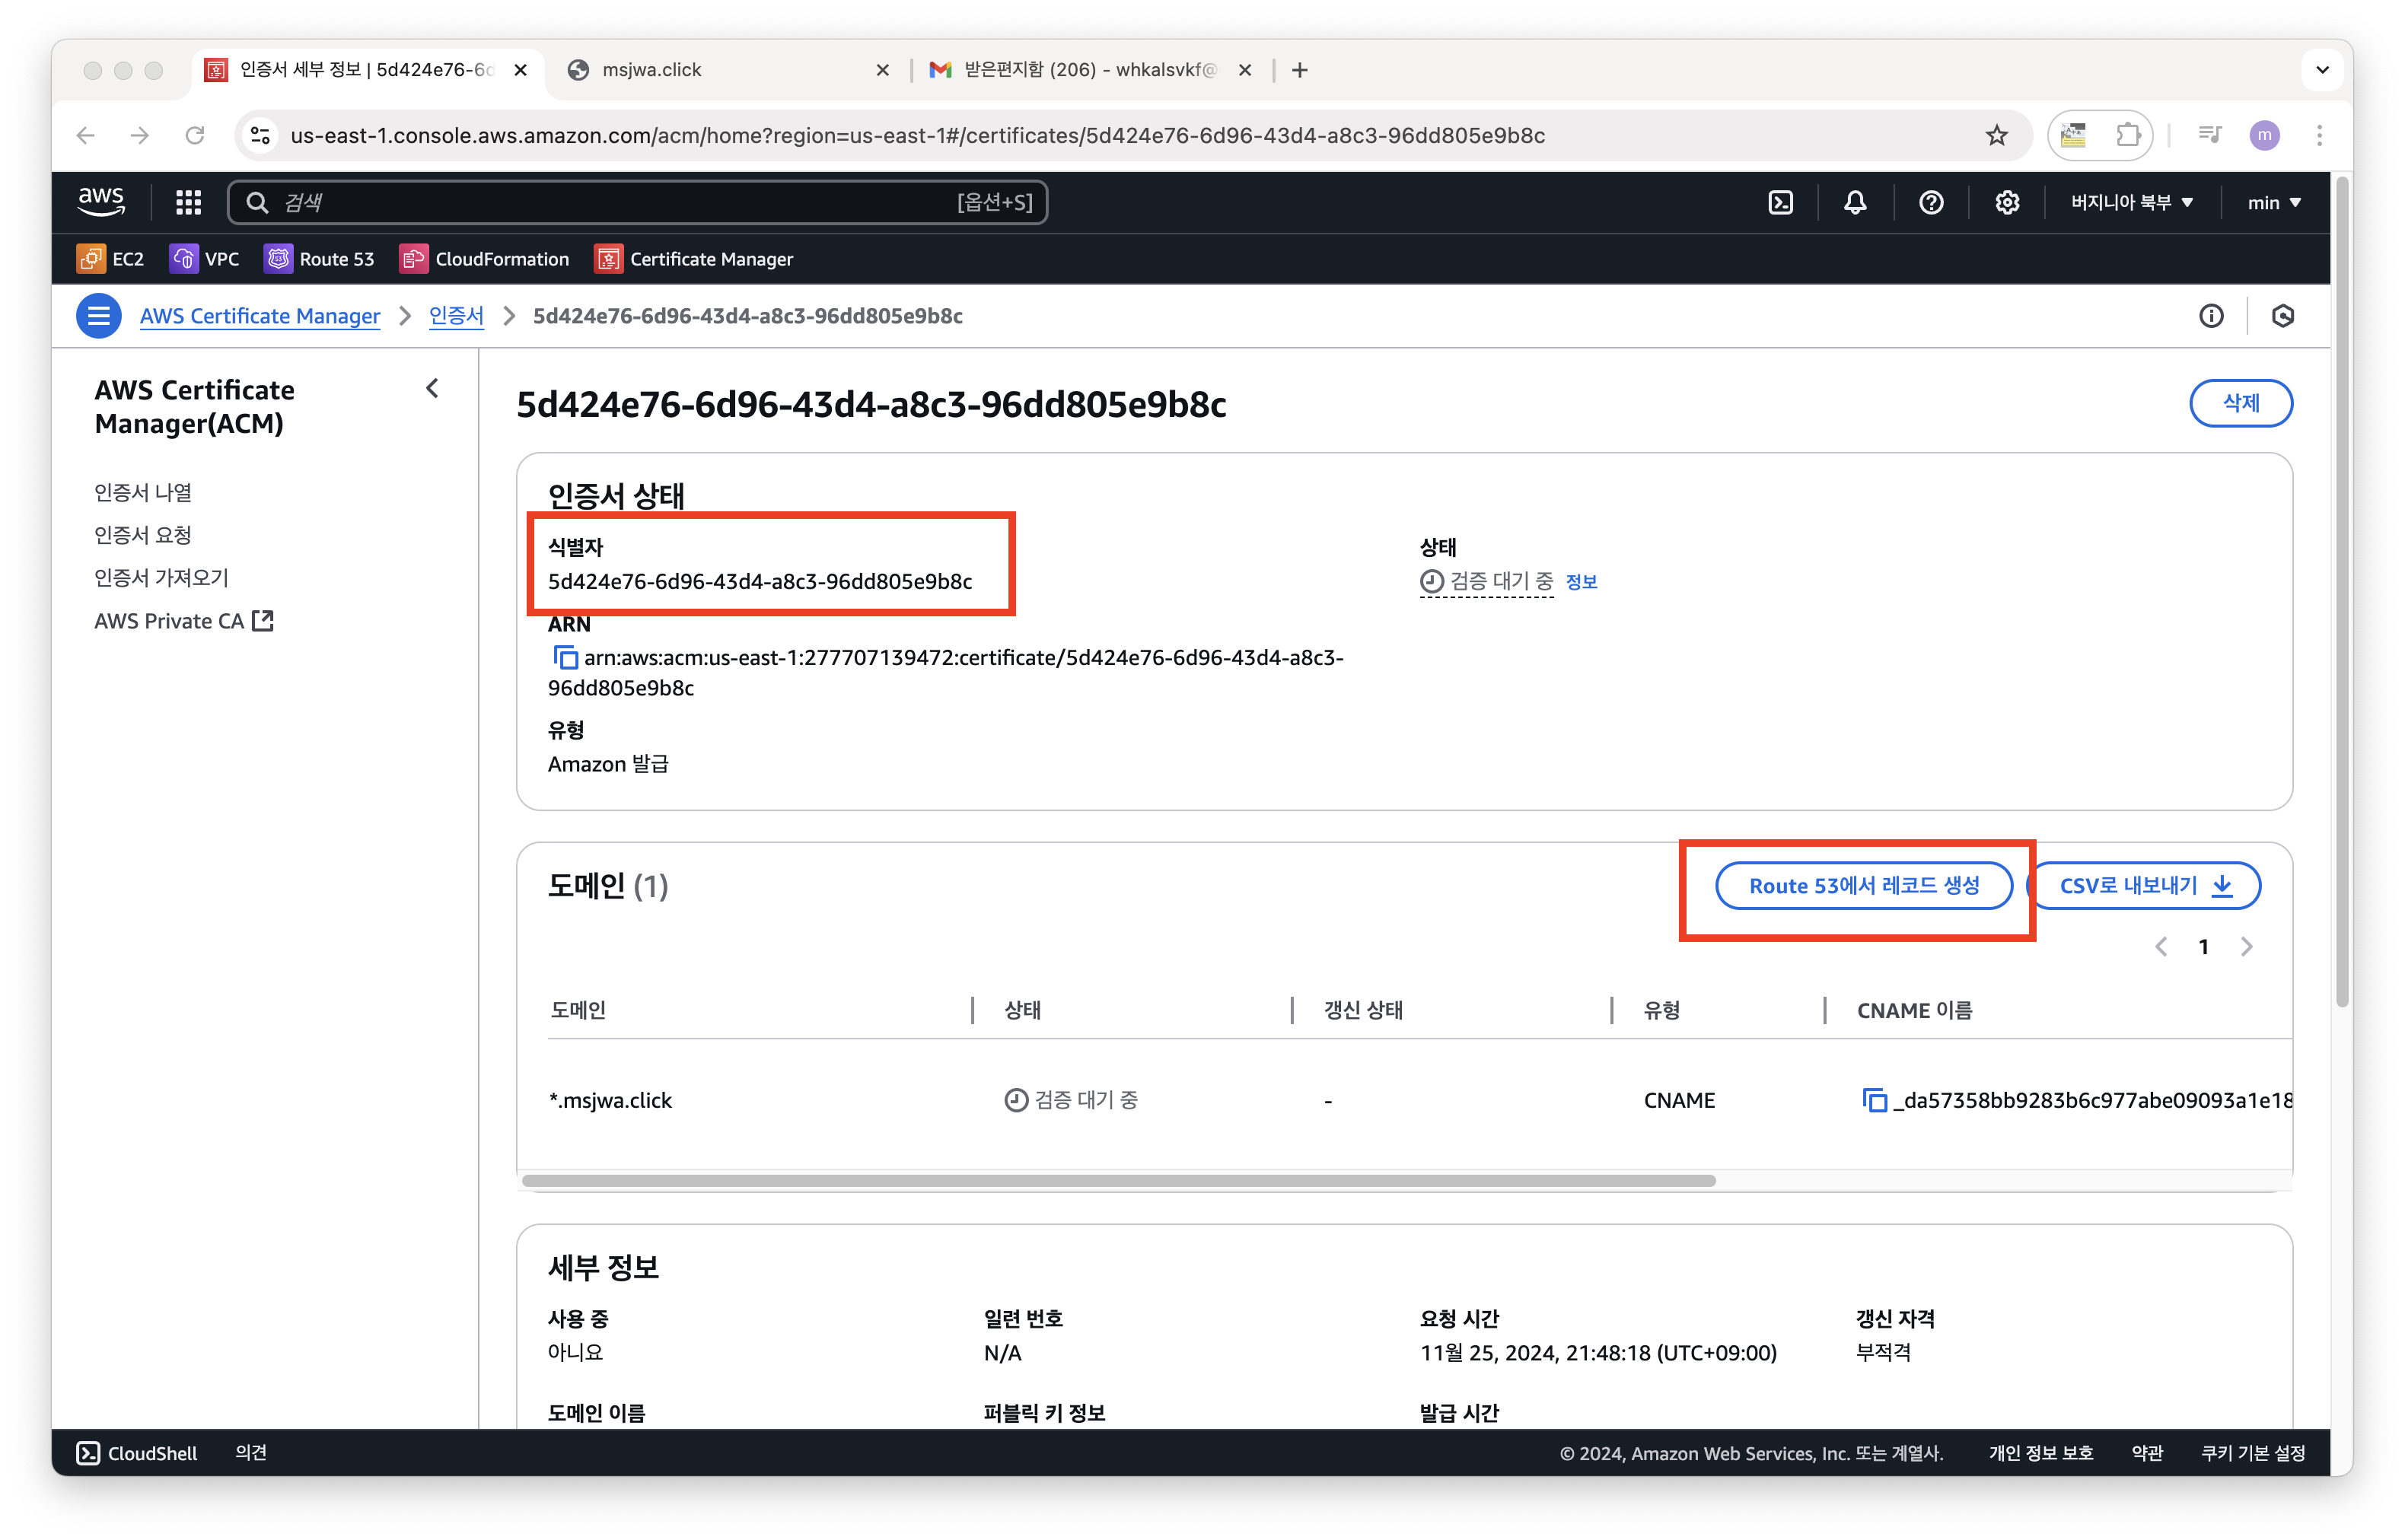Open the browser tab list dropdown
Image resolution: width=2405 pixels, height=1540 pixels.
pyautogui.click(x=2322, y=70)
